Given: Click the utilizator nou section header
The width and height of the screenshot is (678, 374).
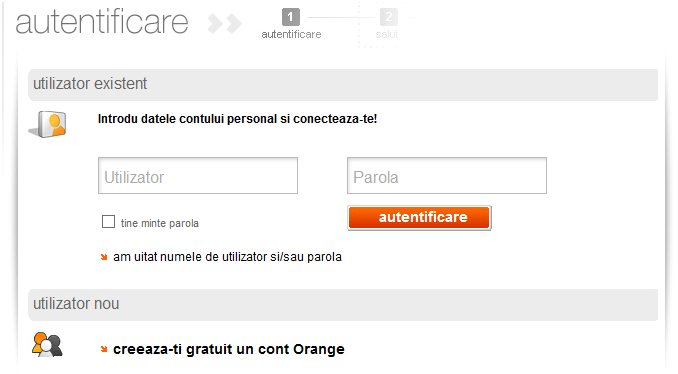Looking at the screenshot, I should 343,304.
